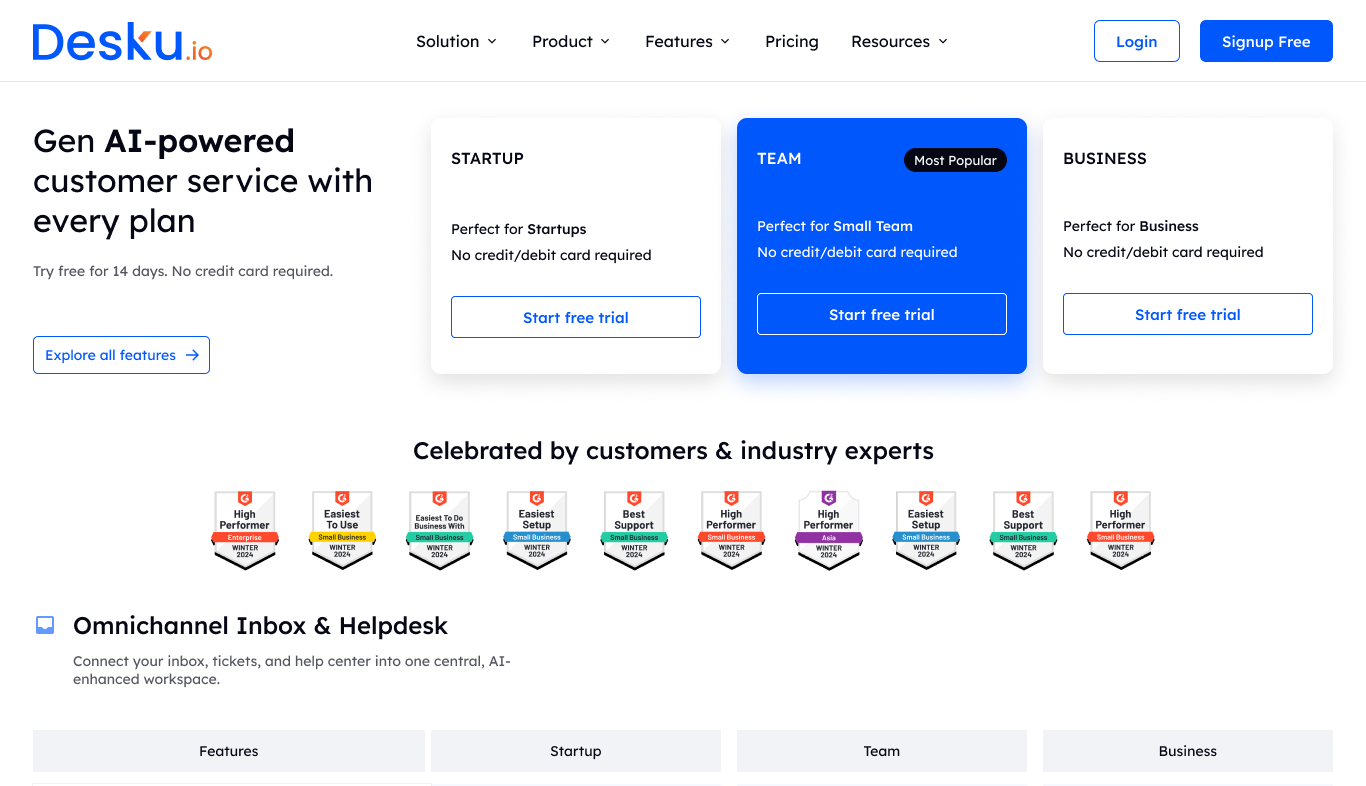Expand the Product menu

tap(571, 41)
